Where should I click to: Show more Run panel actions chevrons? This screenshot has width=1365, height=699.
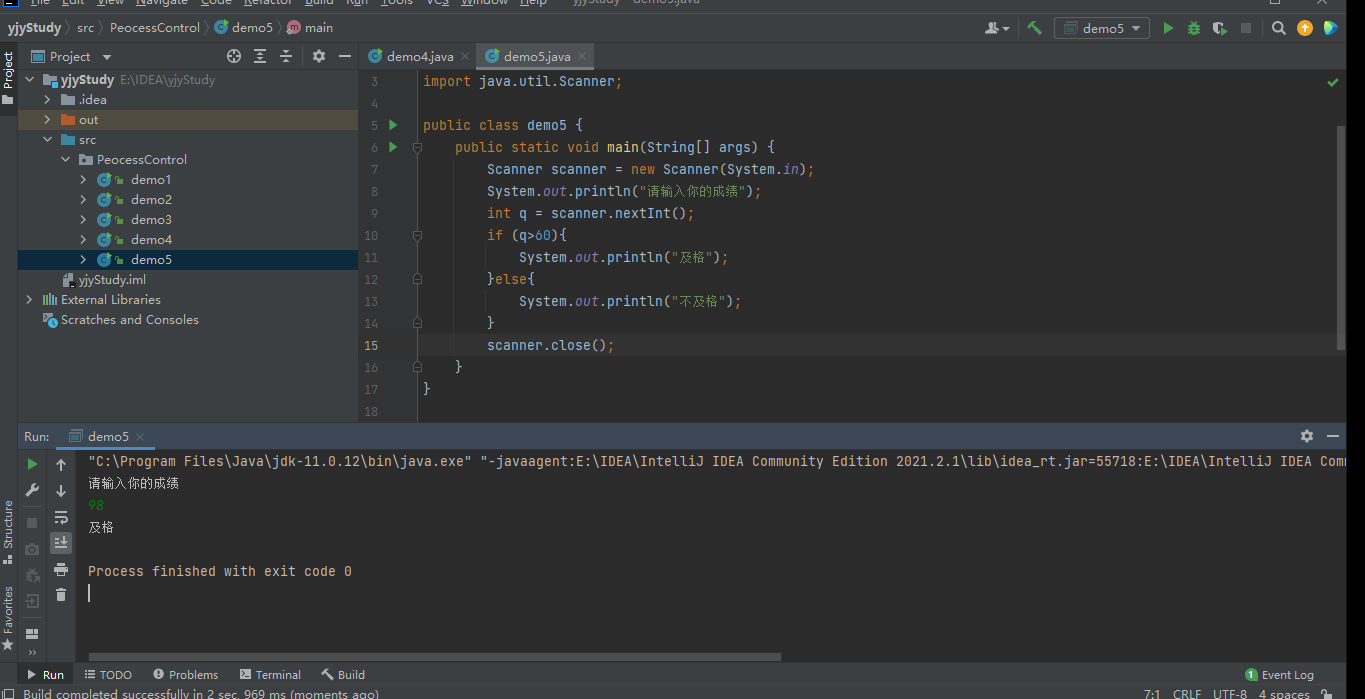(x=32, y=653)
